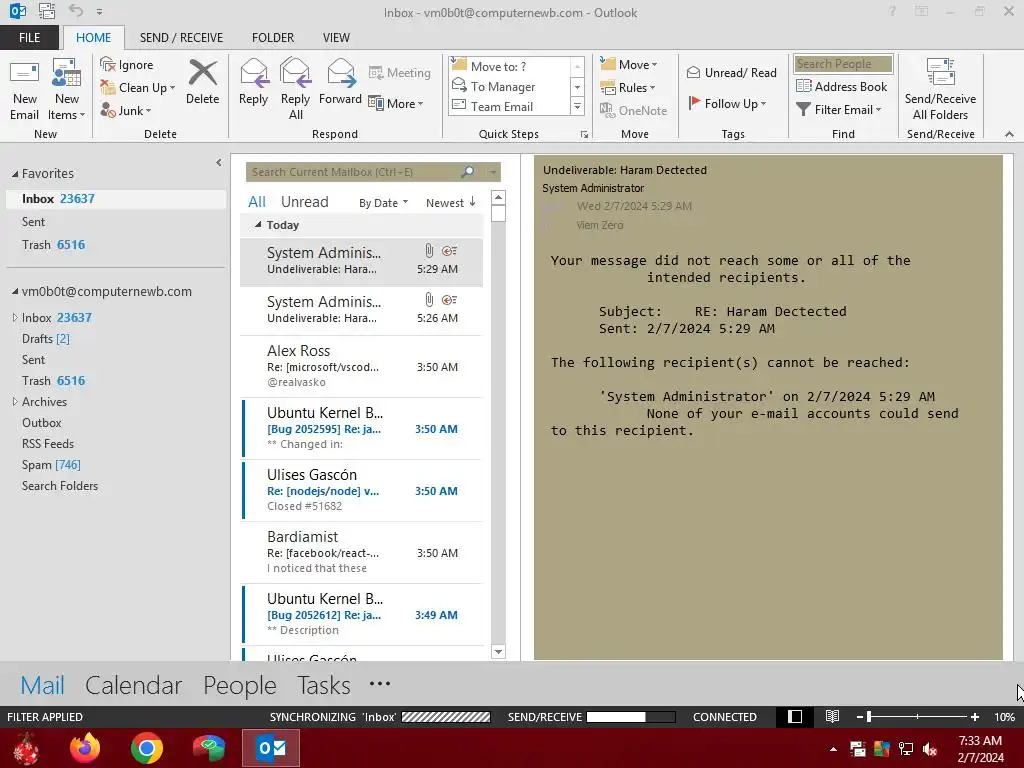The height and width of the screenshot is (768, 1024).
Task: Click the zoom in plus button
Action: 974,717
